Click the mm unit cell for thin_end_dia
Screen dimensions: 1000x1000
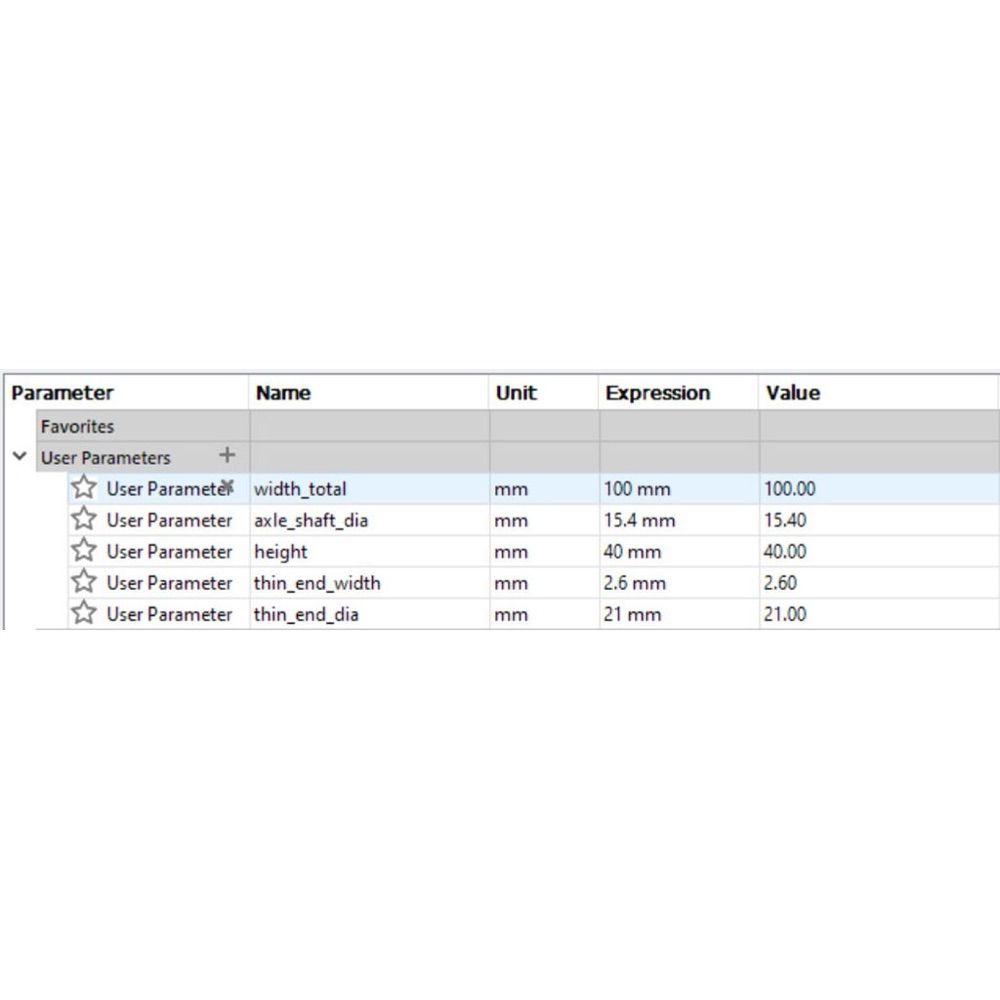click(x=545, y=614)
